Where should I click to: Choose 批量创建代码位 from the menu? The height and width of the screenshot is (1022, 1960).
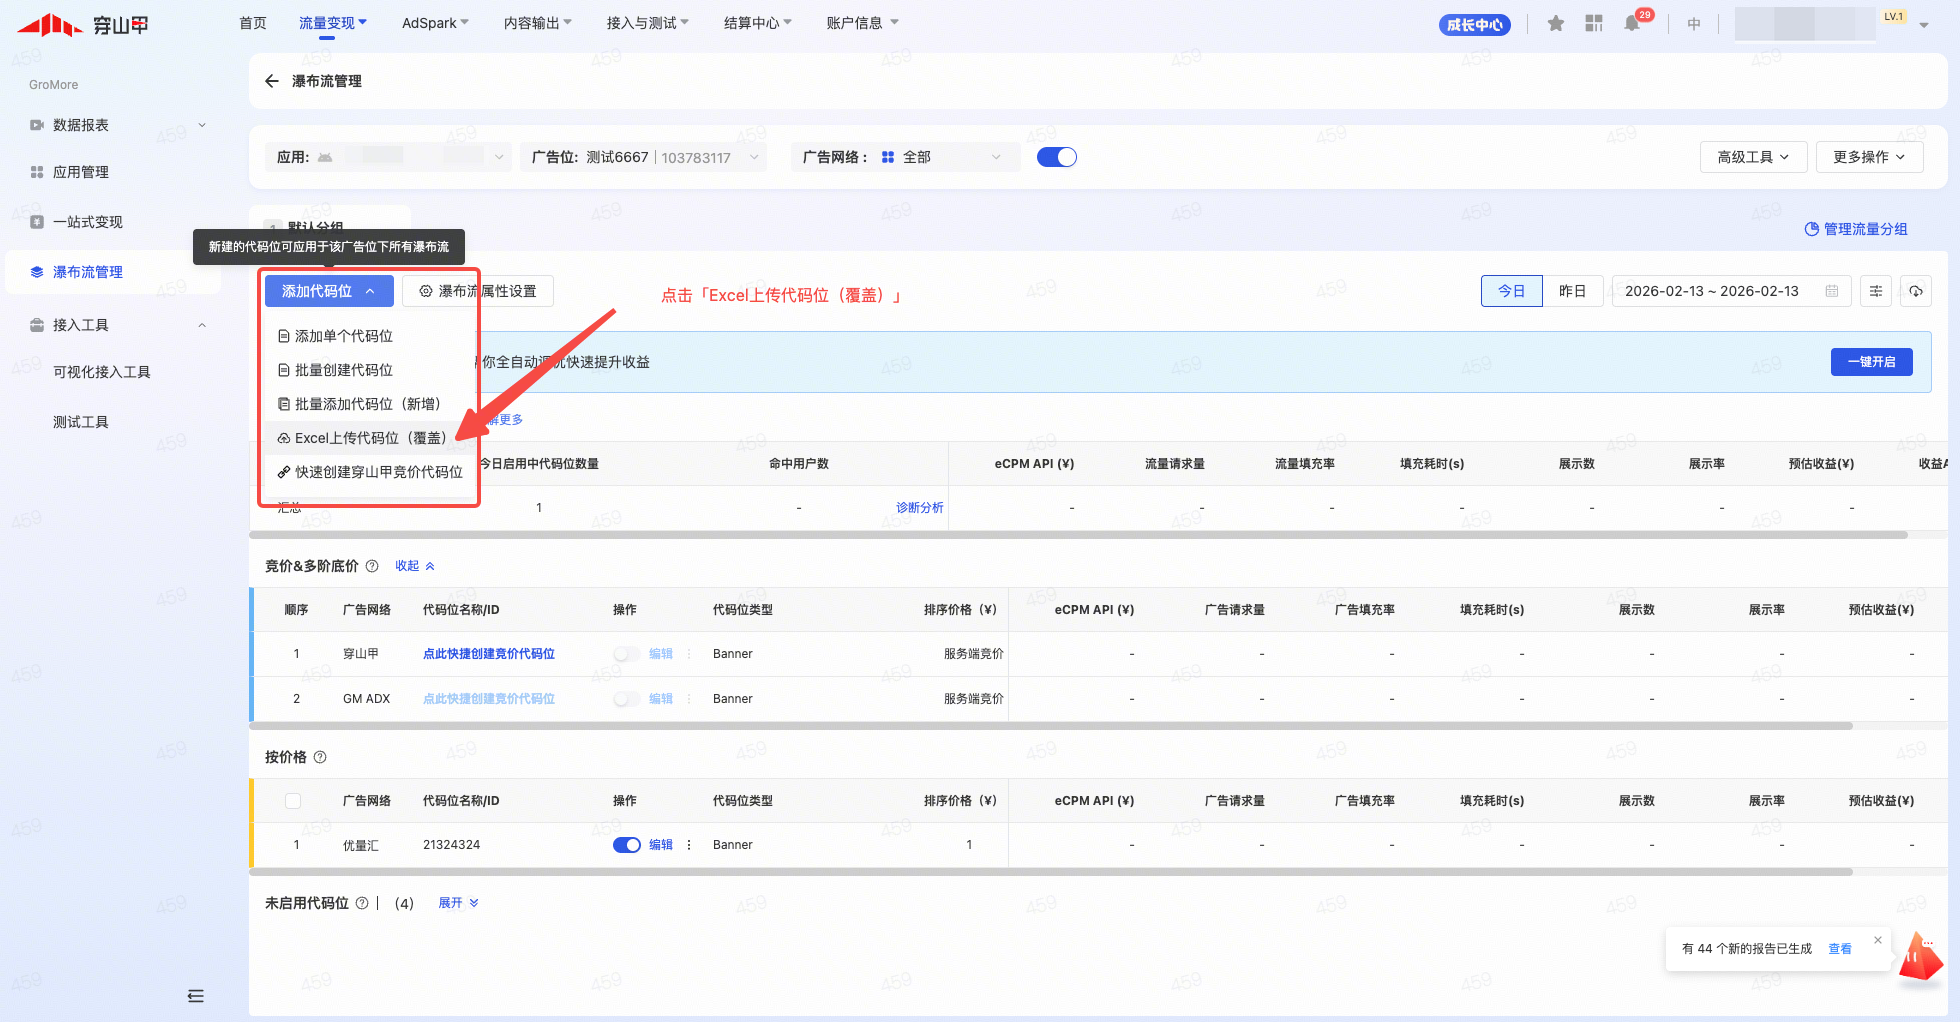point(343,370)
